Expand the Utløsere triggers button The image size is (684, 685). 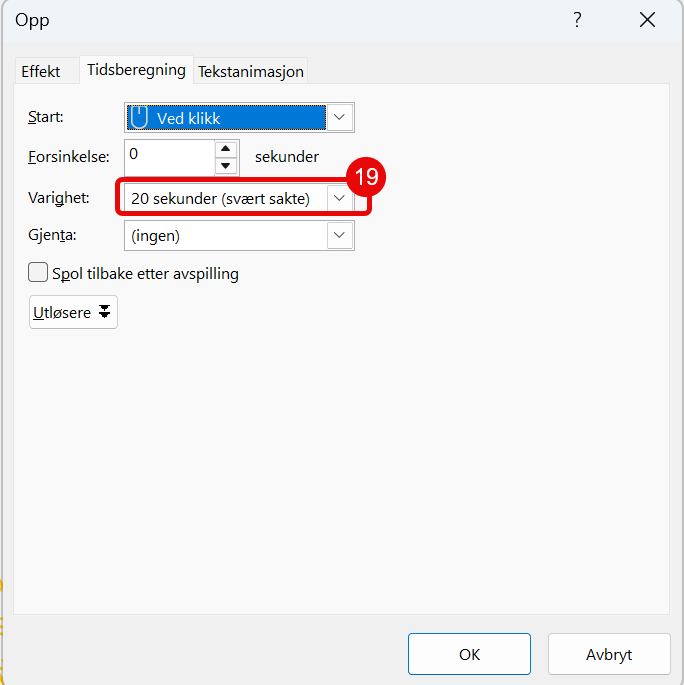73,312
